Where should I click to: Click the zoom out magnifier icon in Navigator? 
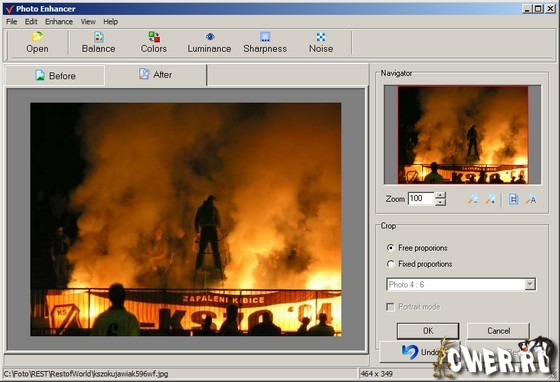(473, 199)
